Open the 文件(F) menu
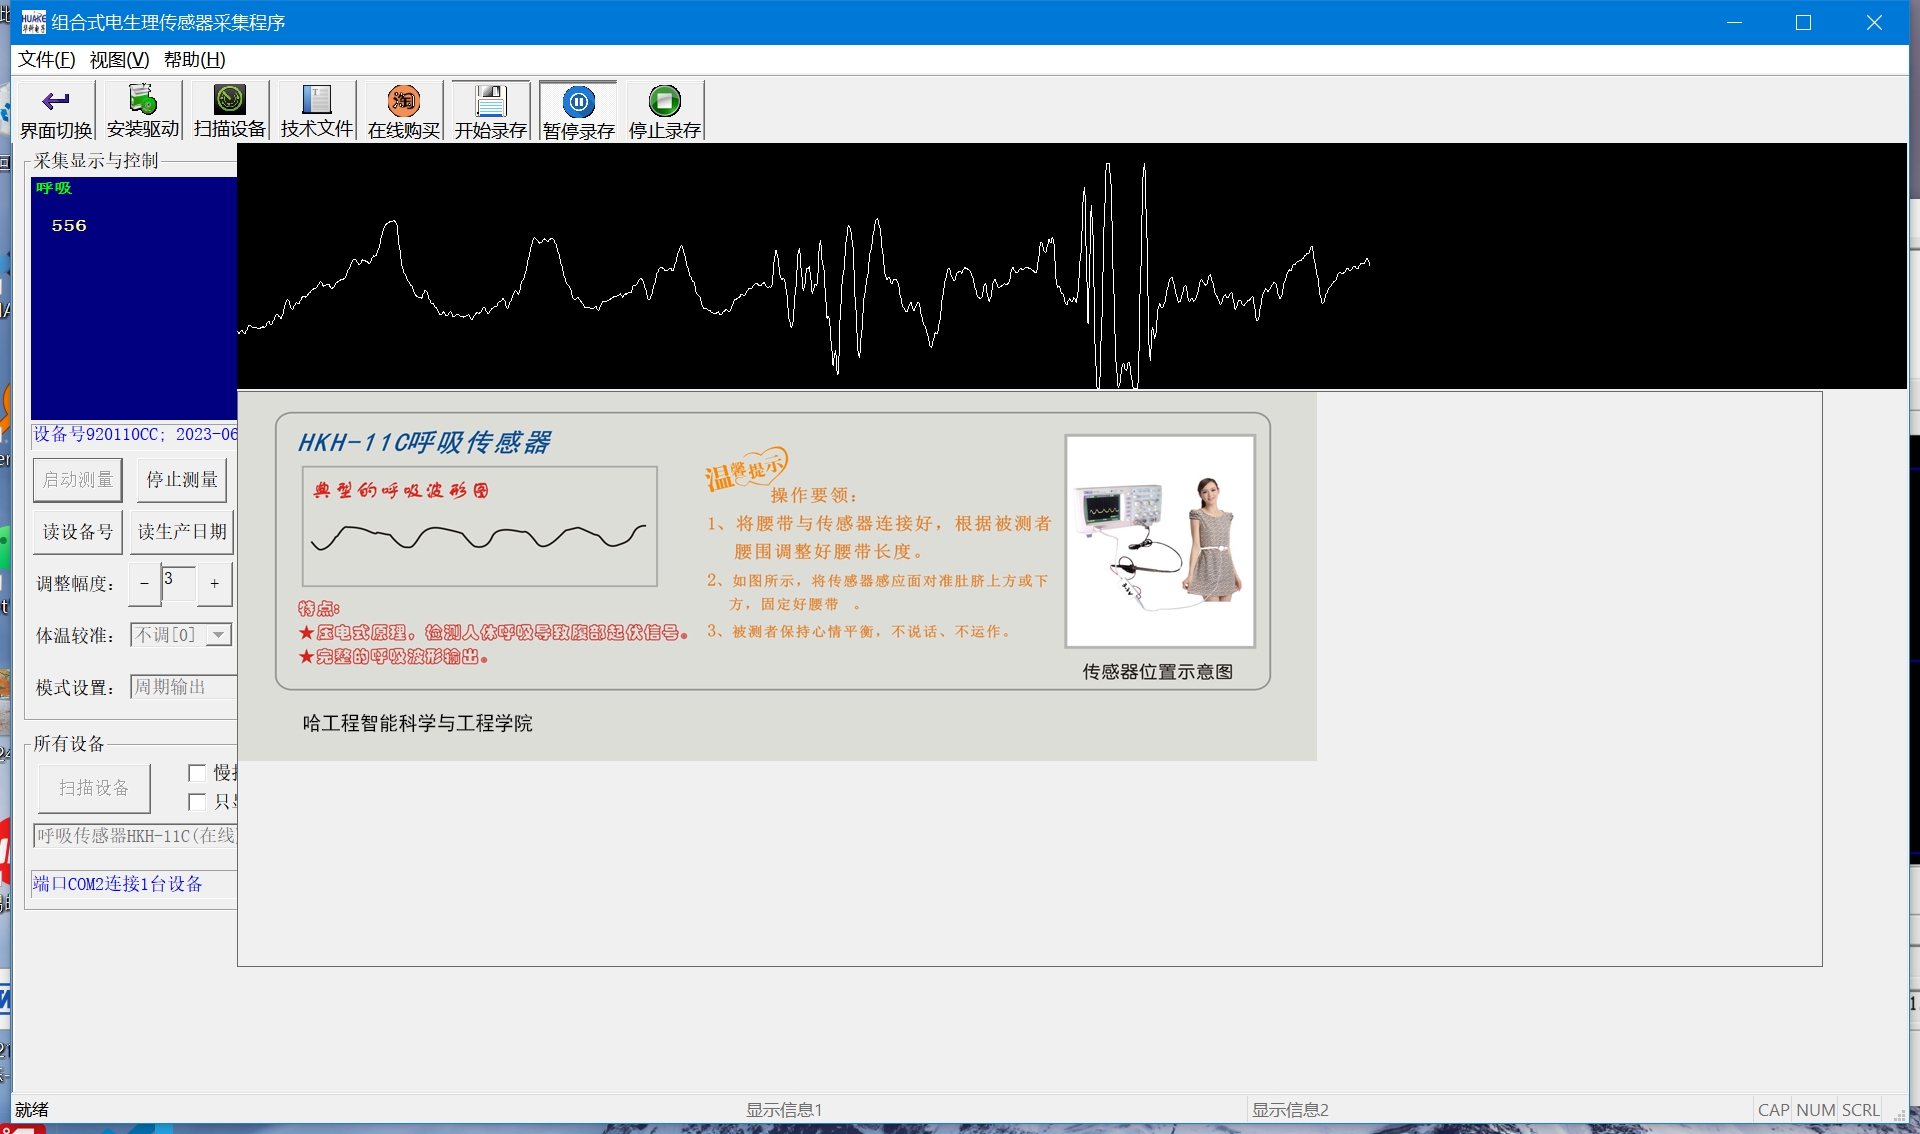Viewport: 1920px width, 1134px height. click(x=46, y=60)
